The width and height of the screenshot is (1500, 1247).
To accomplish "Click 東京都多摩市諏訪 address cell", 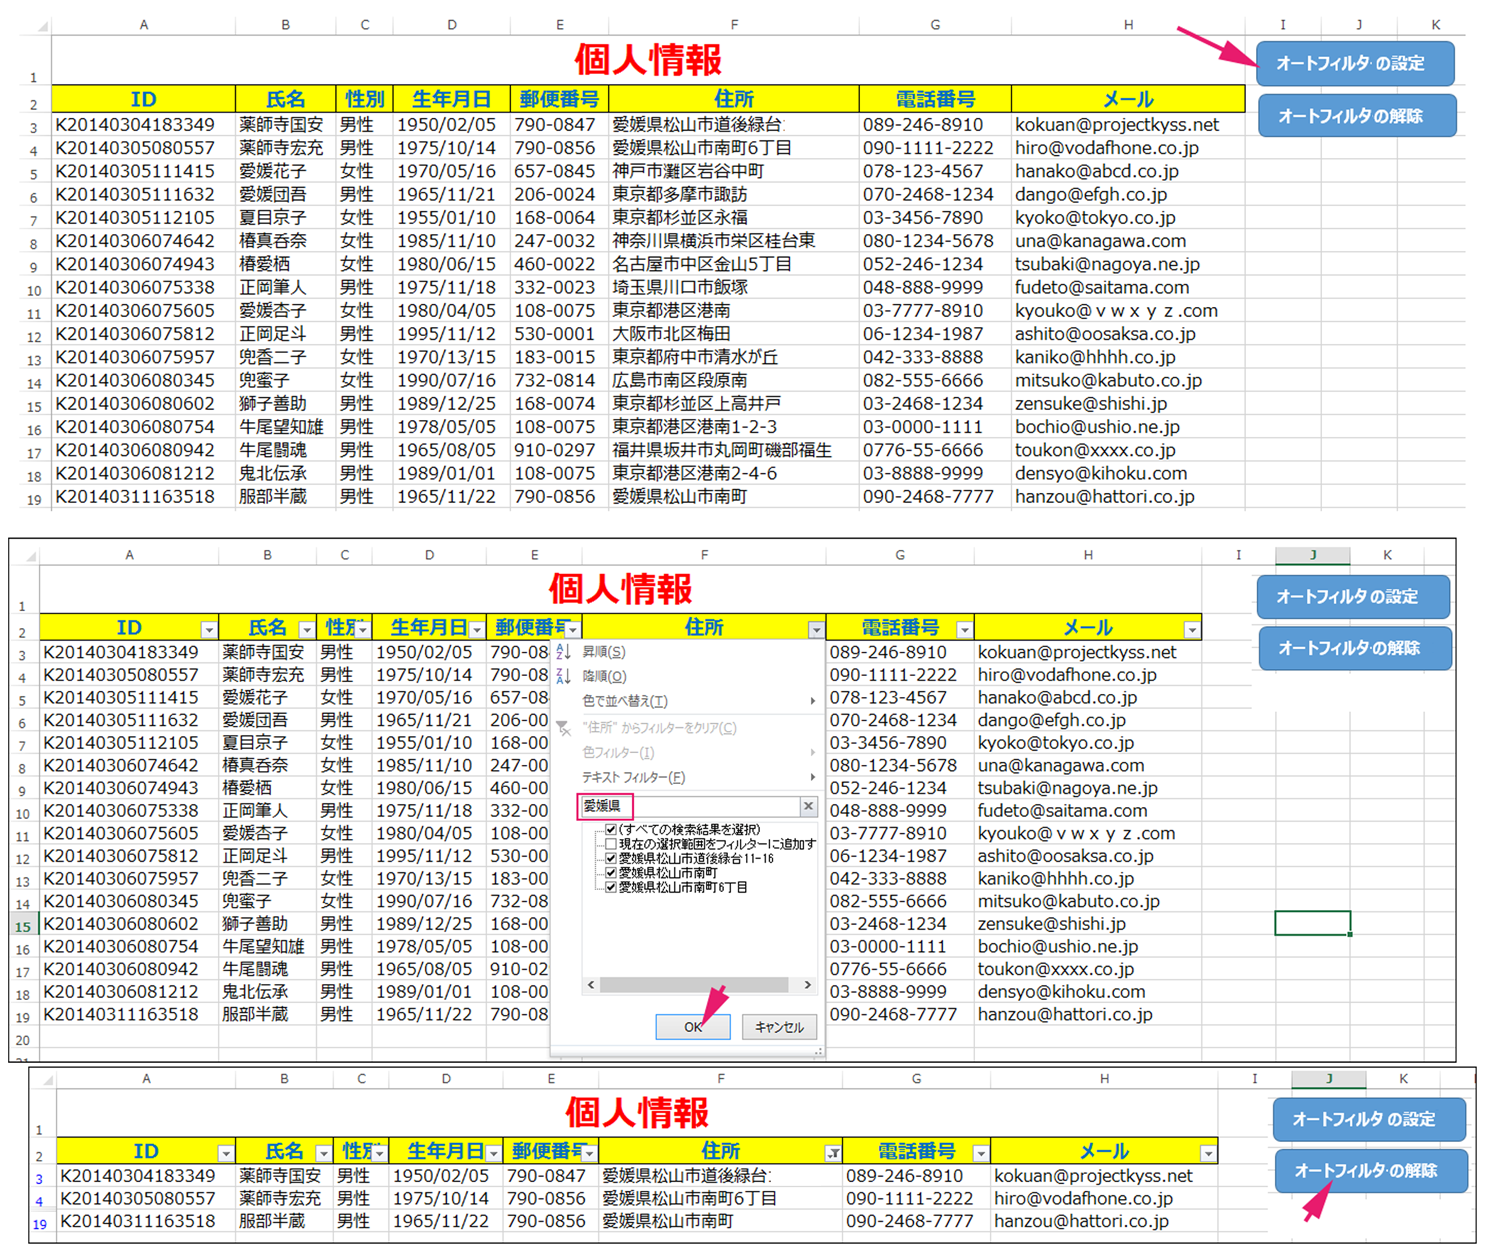I will coord(733,194).
